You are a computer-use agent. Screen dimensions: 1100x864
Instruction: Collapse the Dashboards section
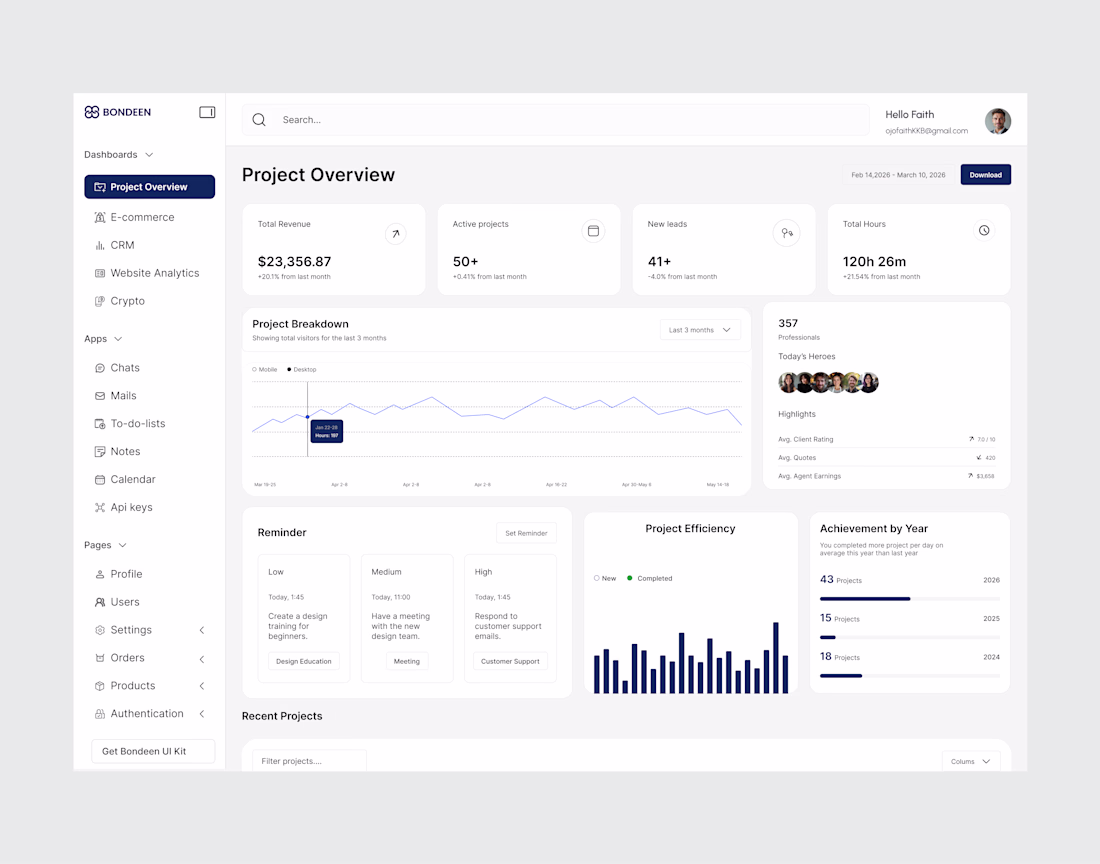tap(149, 155)
